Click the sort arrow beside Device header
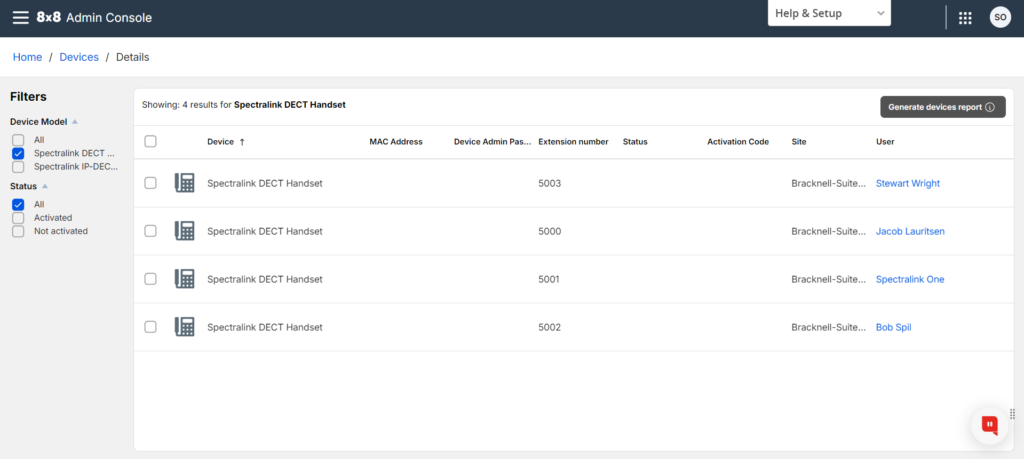 click(242, 142)
